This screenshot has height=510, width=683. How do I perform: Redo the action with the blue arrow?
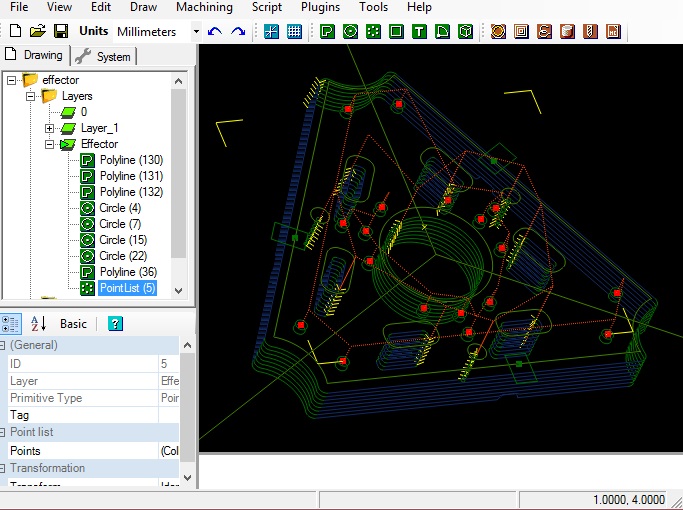(x=238, y=31)
